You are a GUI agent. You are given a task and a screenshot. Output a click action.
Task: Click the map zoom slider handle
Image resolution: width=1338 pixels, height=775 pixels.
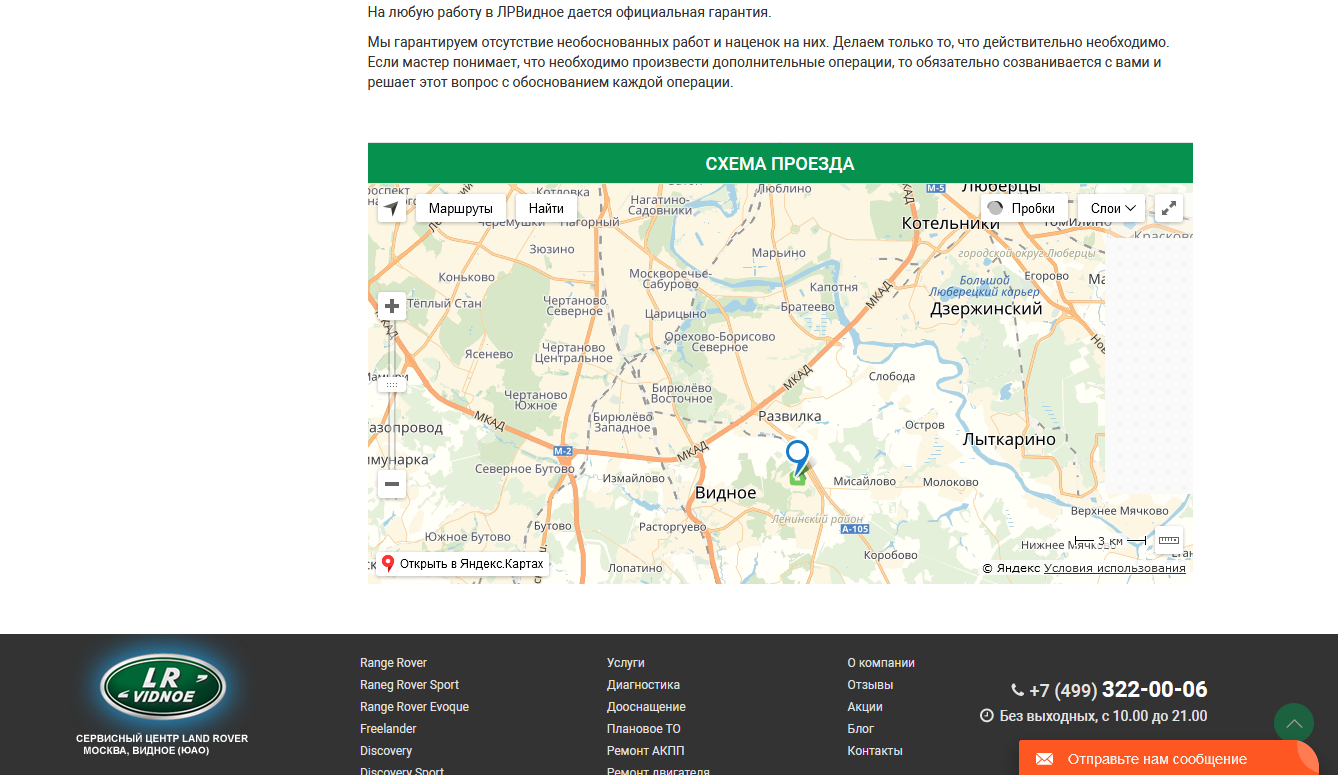[392, 384]
